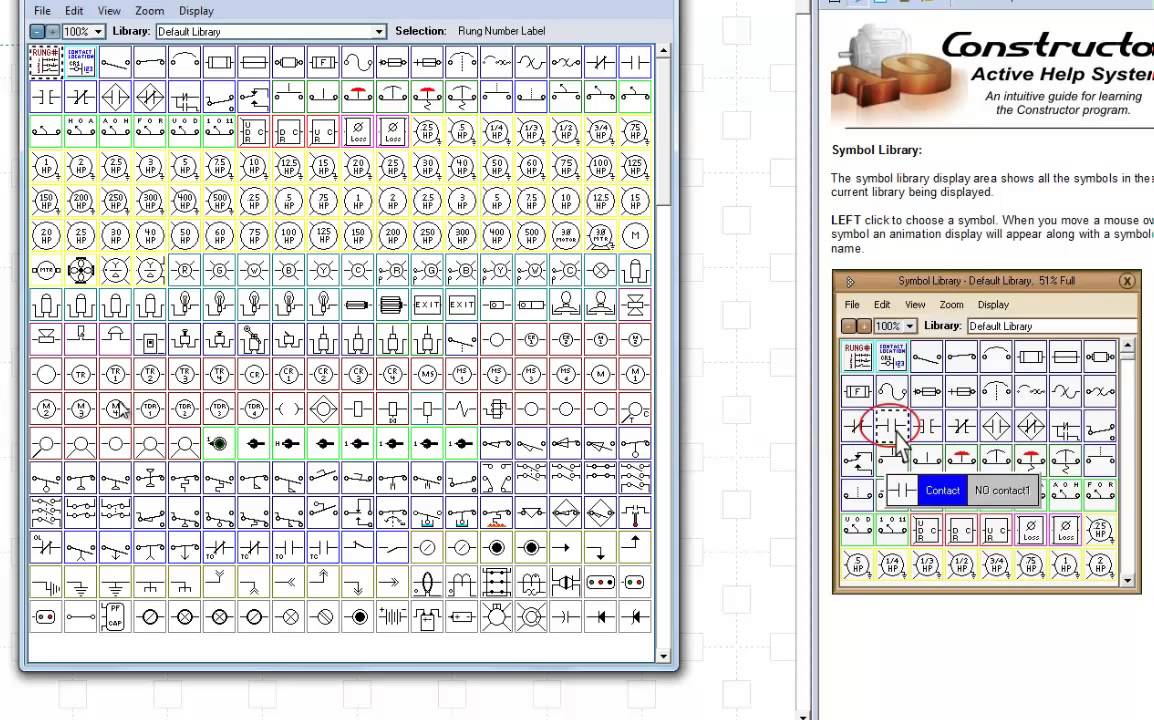Open the File menu
This screenshot has height=720, width=1154.
click(x=43, y=10)
